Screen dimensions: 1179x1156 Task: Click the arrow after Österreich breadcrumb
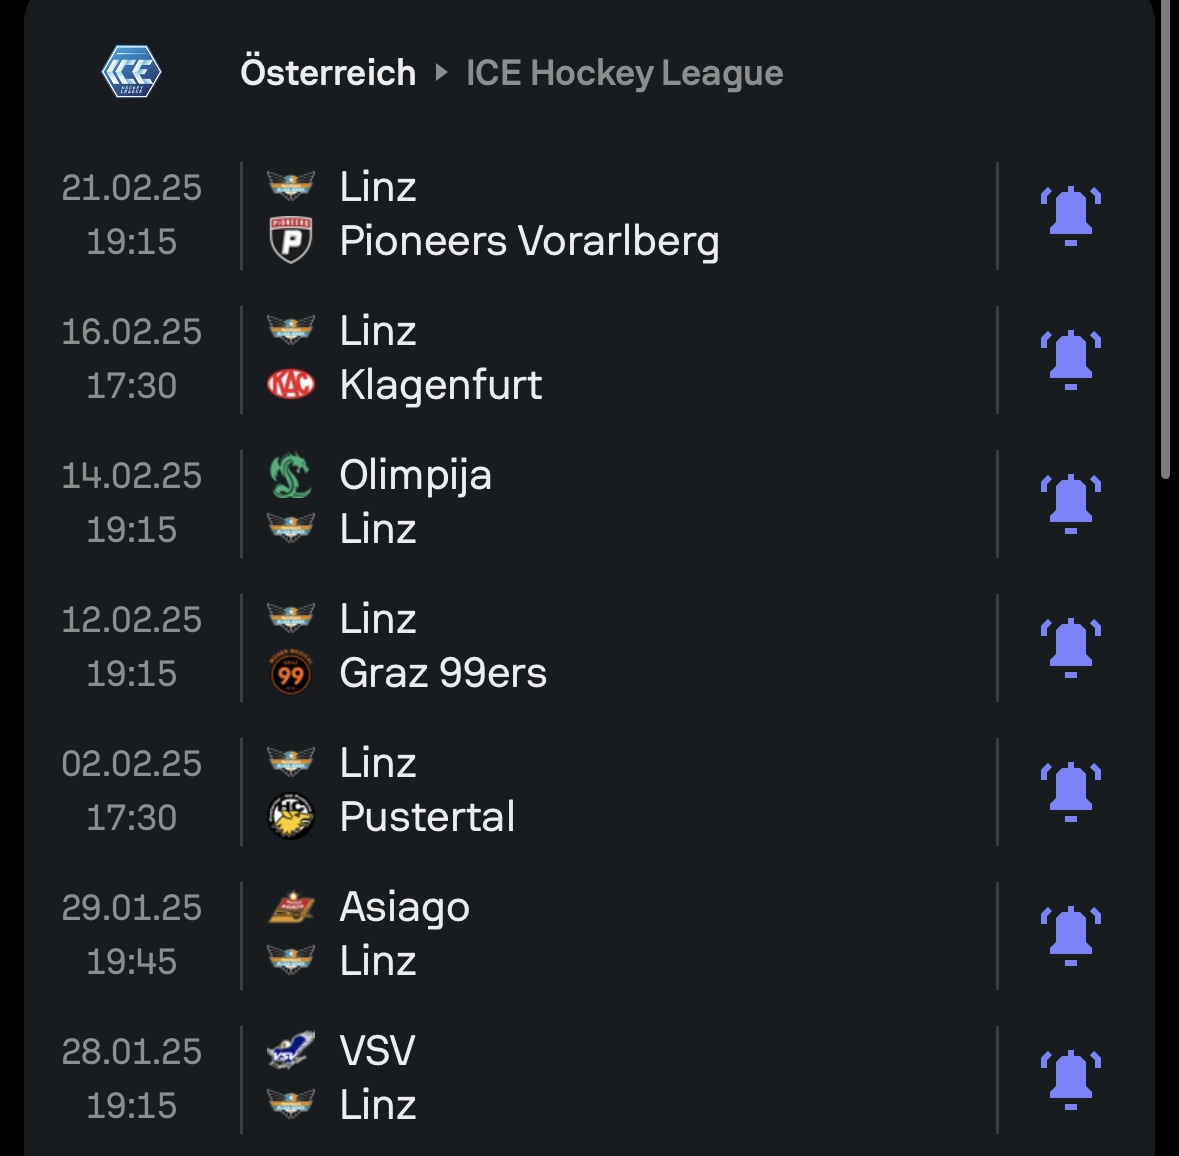click(441, 73)
